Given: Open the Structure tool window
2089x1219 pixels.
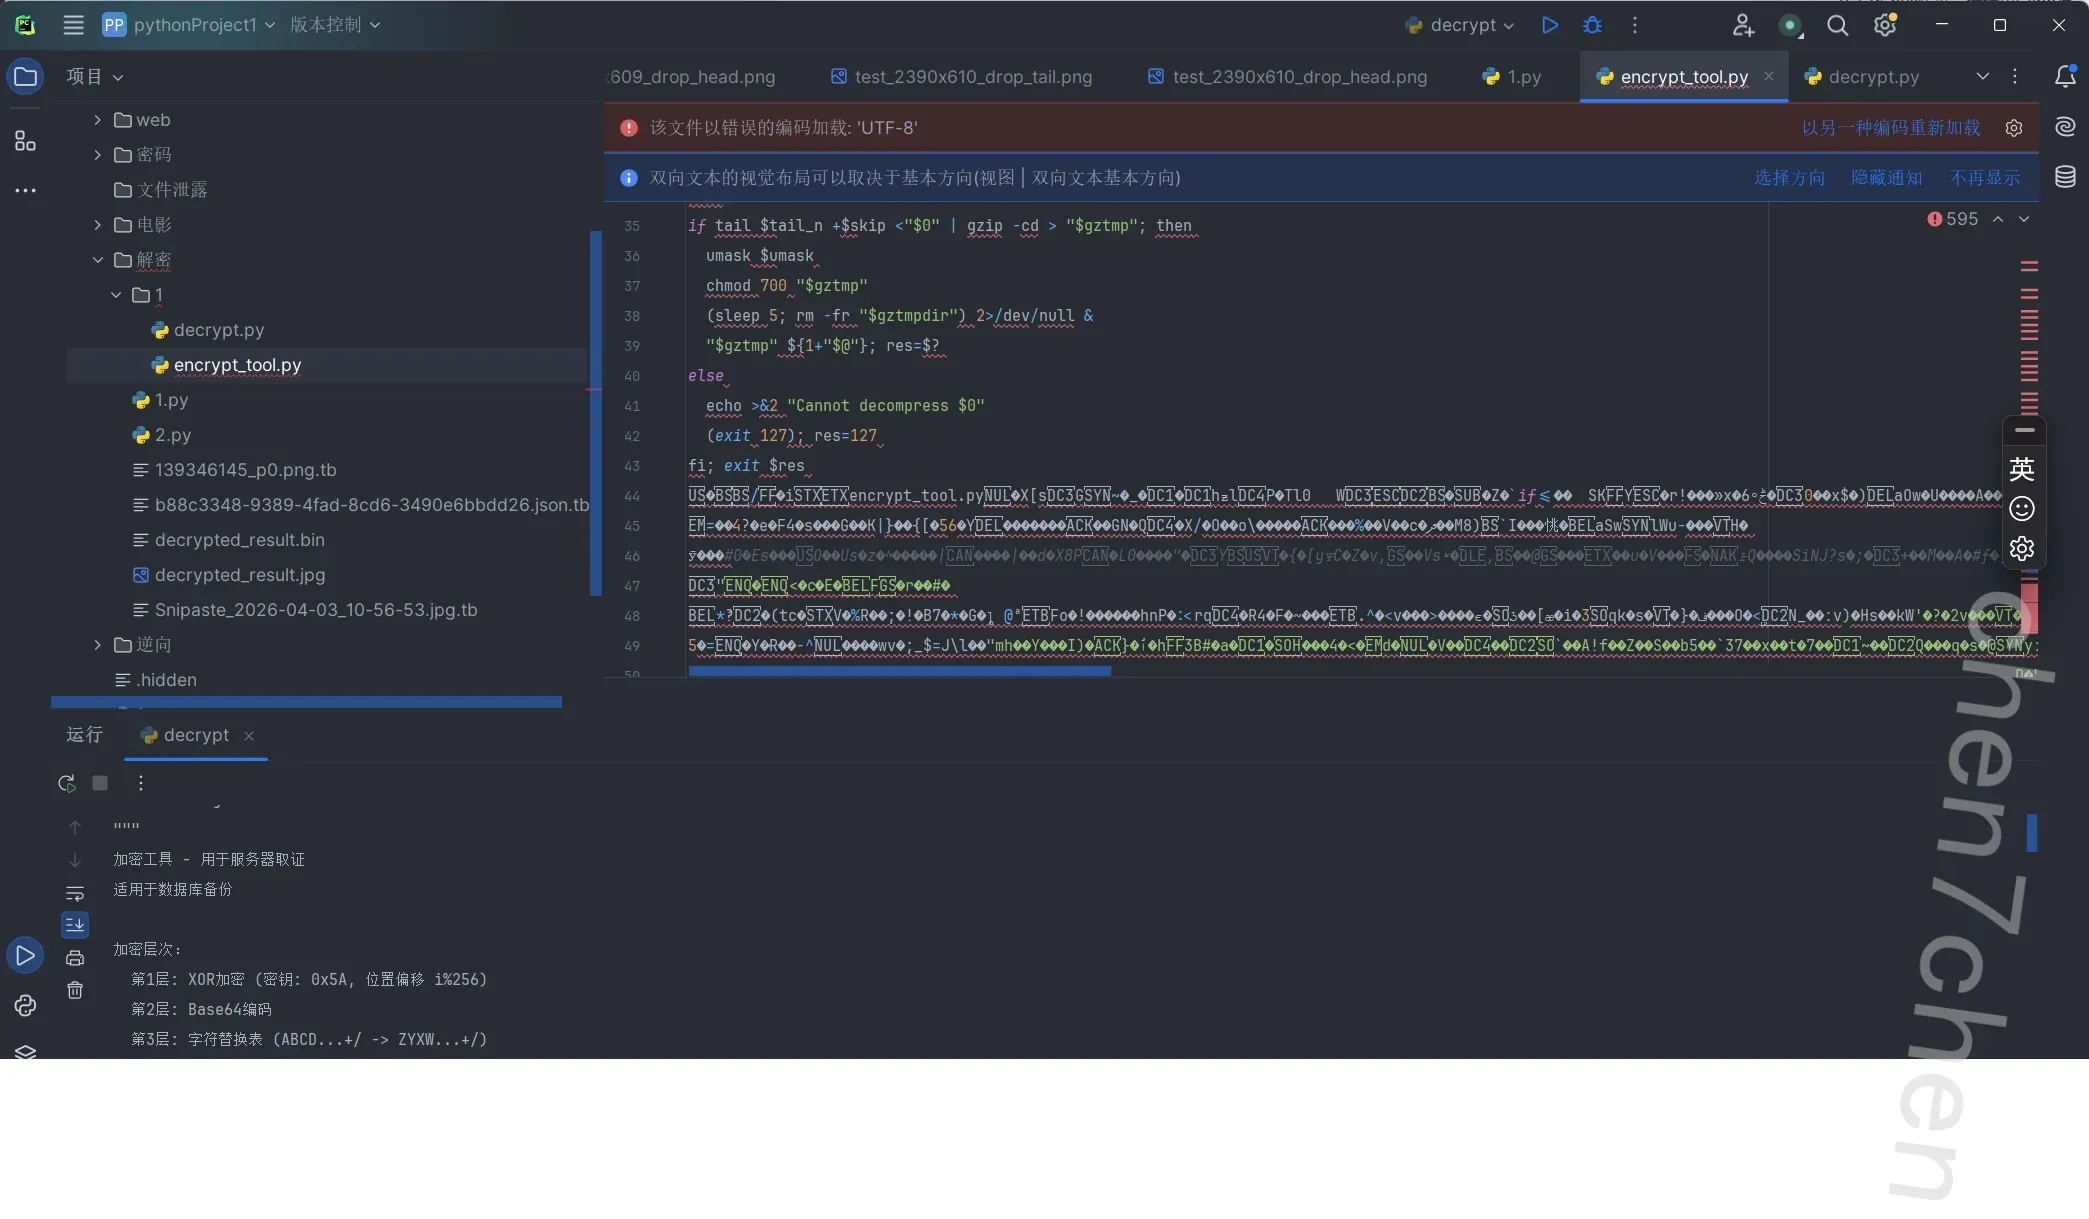Looking at the screenshot, I should pyautogui.click(x=25, y=141).
